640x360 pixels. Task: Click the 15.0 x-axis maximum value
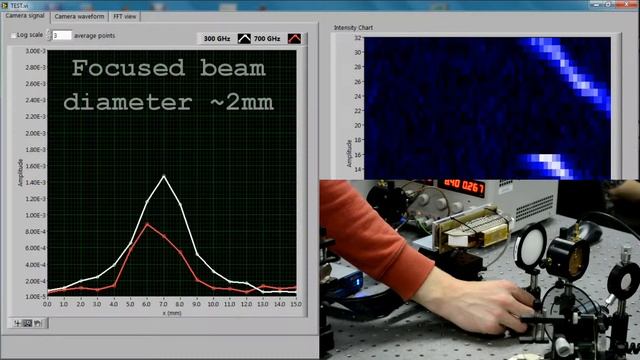pyautogui.click(x=296, y=304)
